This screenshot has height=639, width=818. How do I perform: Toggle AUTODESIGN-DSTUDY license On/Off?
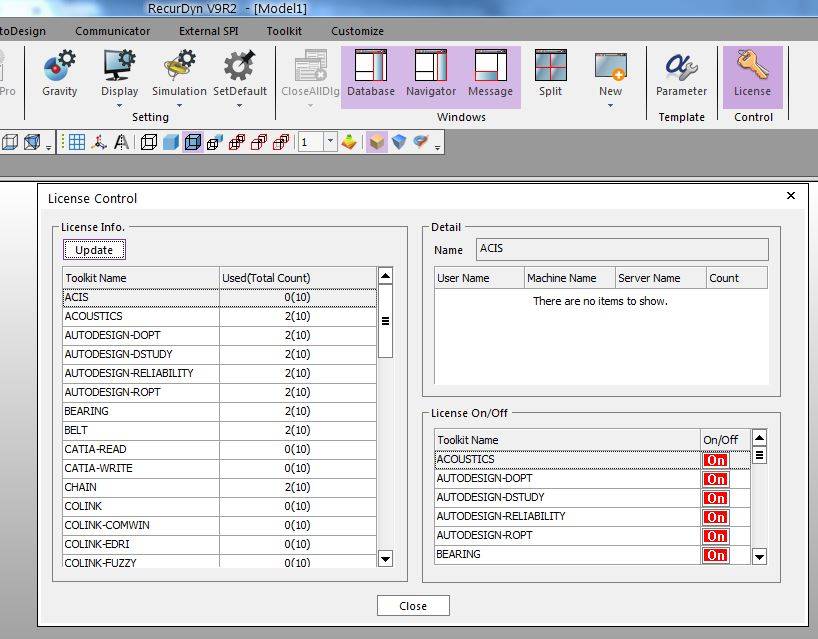[716, 498]
